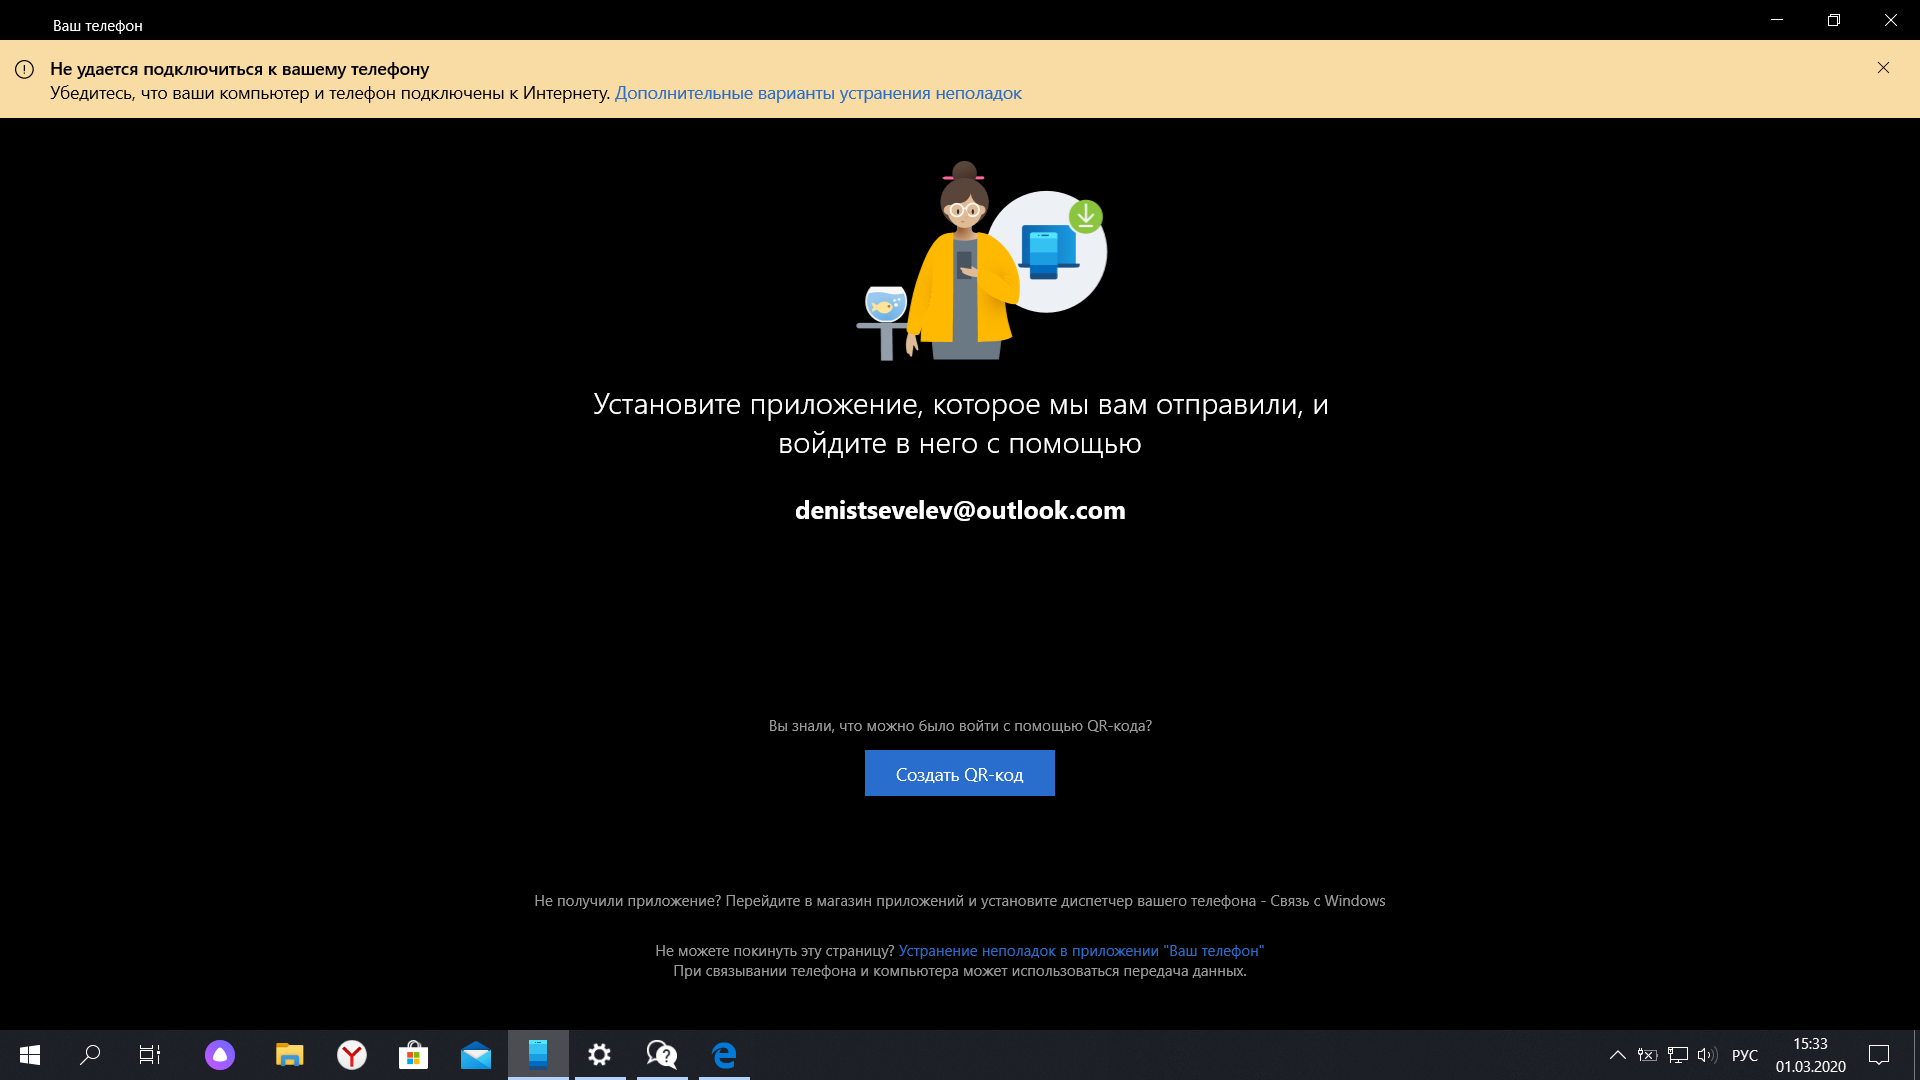The height and width of the screenshot is (1080, 1920).
Task: Dismiss the connection warning banner
Action: 1883,68
